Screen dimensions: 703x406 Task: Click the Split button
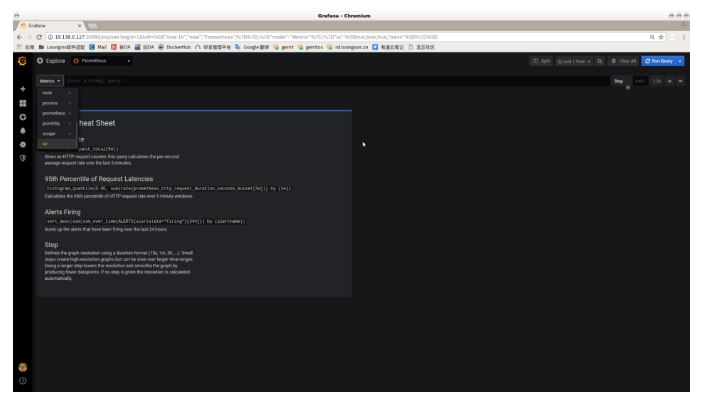(541, 61)
